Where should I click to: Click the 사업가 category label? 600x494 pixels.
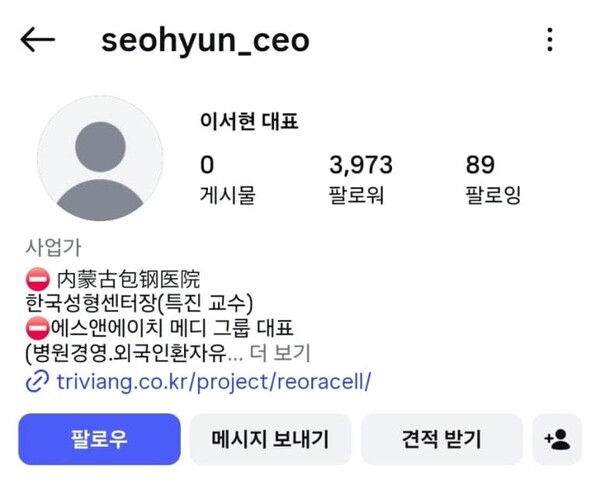pos(52,246)
